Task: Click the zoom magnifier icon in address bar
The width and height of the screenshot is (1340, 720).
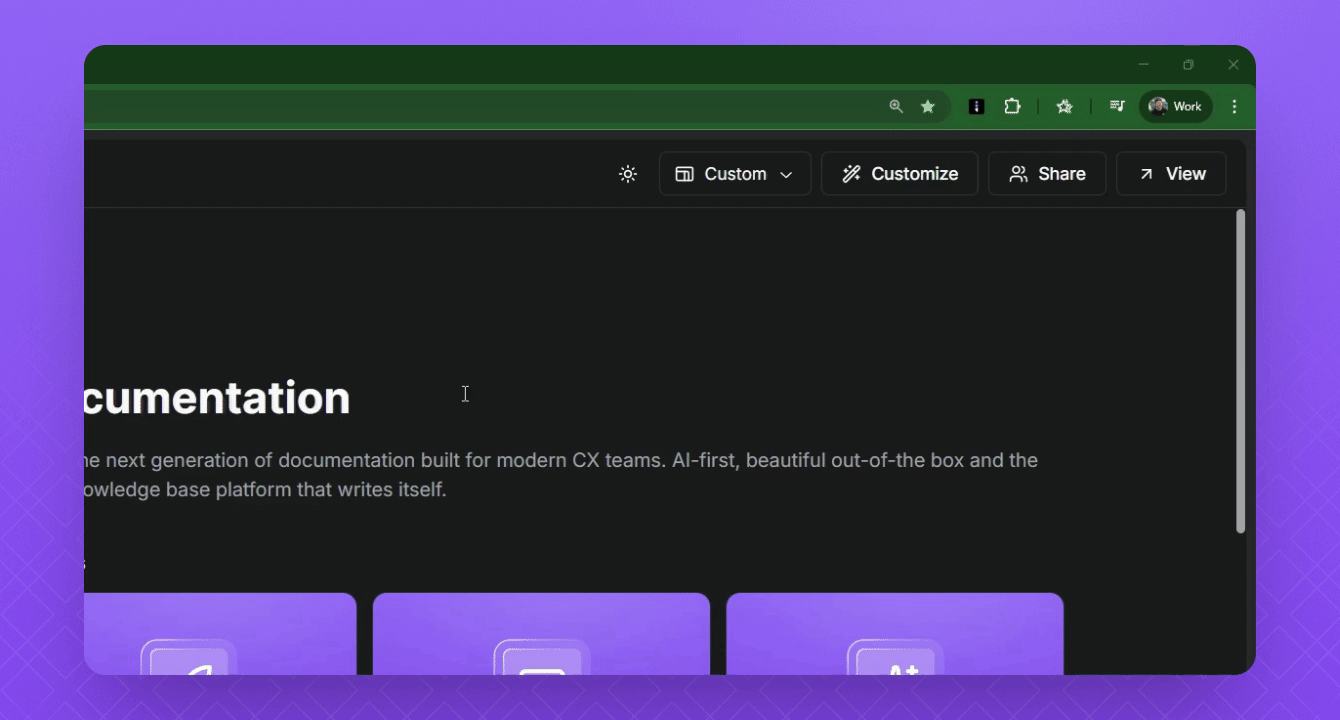Action: pyautogui.click(x=896, y=106)
